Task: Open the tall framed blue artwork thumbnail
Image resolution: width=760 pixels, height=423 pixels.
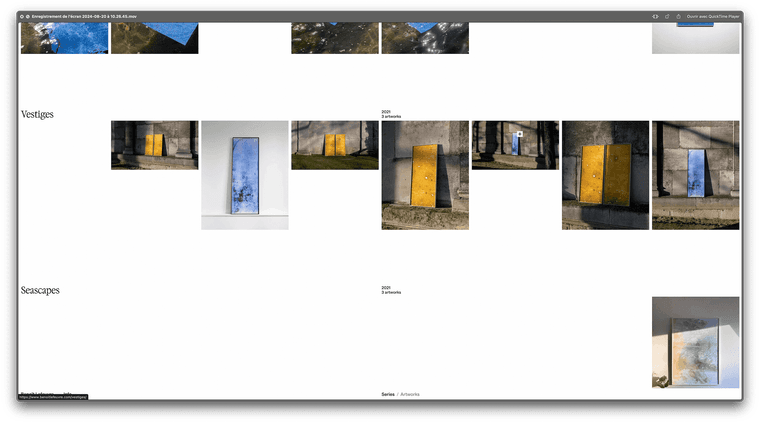Action: 244,175
